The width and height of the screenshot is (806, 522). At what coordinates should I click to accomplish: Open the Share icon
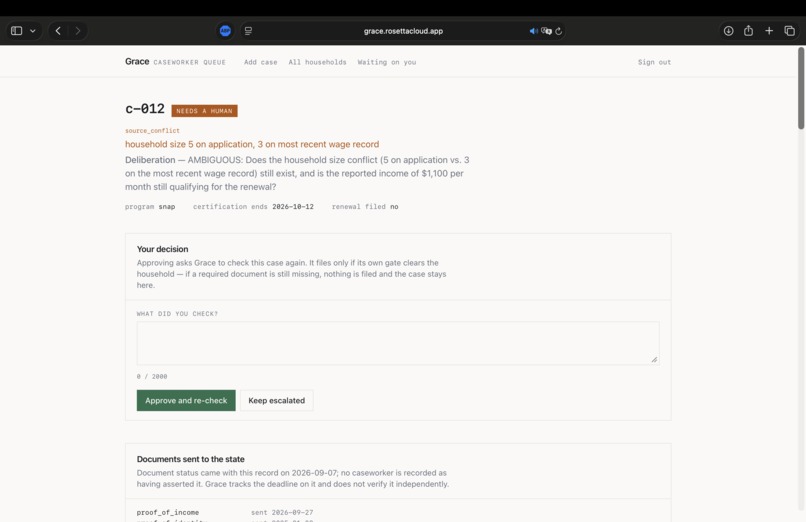[748, 31]
